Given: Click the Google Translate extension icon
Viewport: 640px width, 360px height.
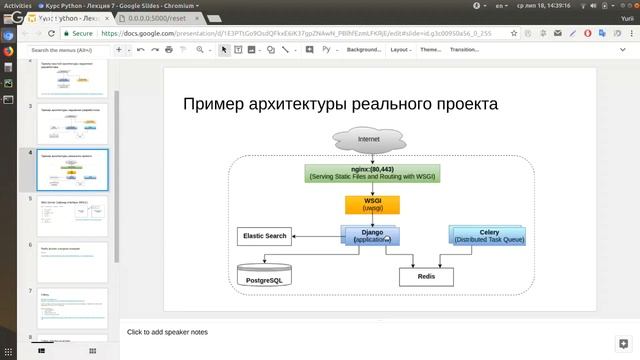Looking at the screenshot, I should [x=602, y=33].
